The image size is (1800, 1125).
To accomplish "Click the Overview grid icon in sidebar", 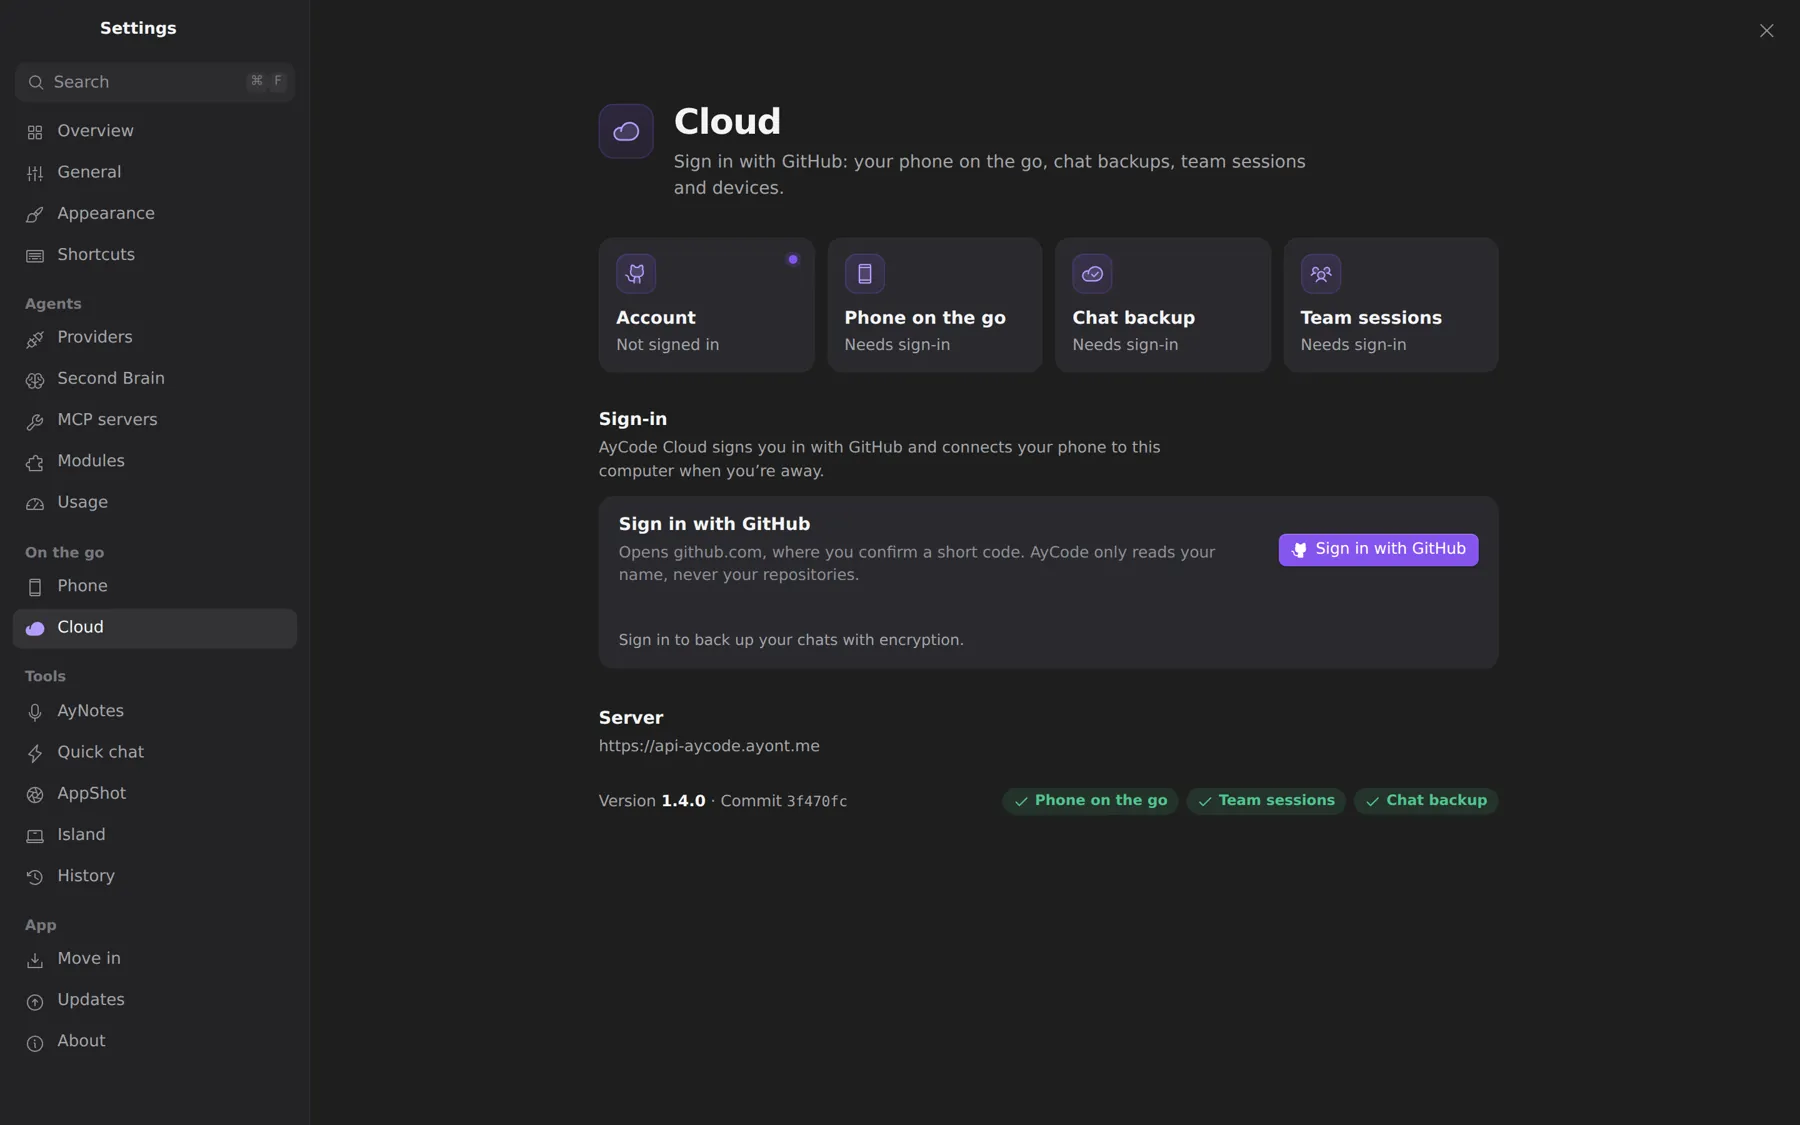I will point(35,132).
